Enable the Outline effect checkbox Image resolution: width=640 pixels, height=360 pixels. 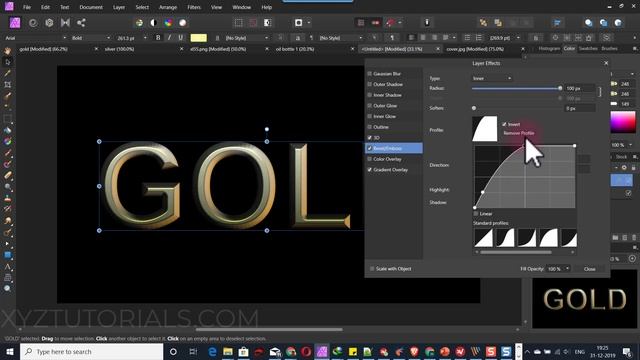click(x=369, y=127)
